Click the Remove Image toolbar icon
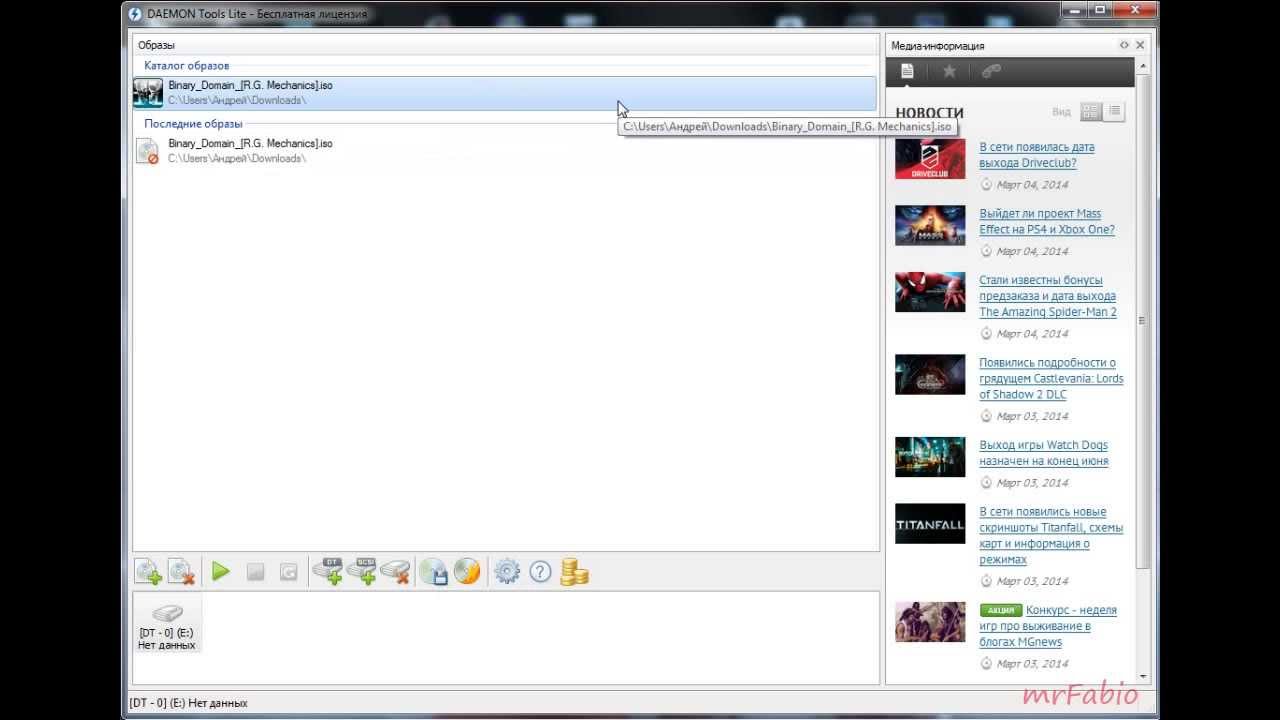 [181, 572]
